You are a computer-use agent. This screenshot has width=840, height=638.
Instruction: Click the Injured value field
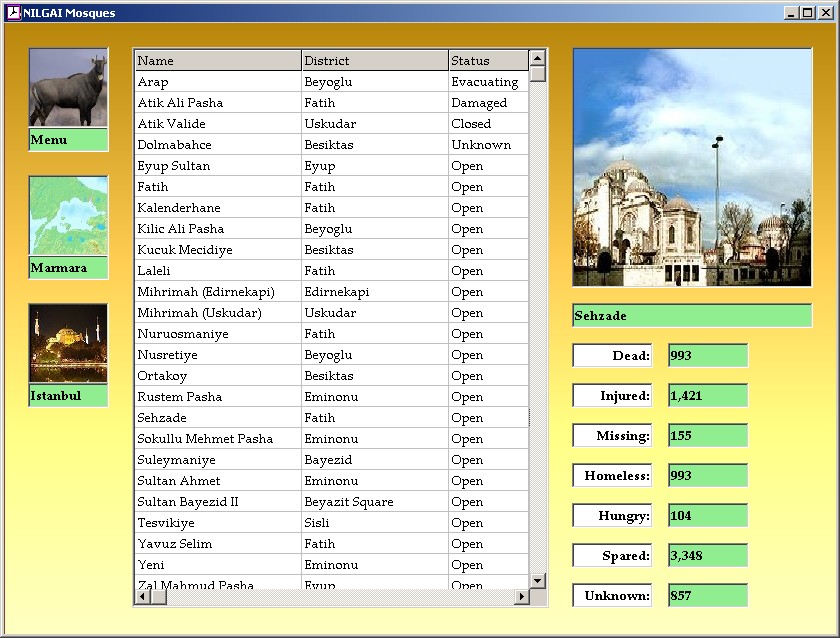708,396
